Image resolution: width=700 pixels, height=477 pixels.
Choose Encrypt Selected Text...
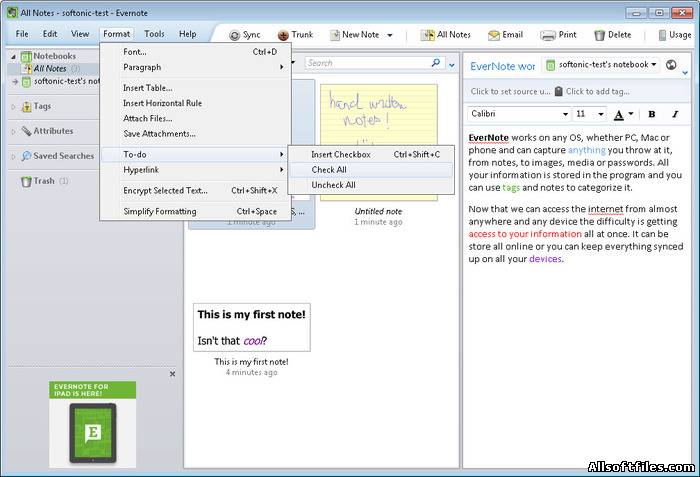point(195,191)
